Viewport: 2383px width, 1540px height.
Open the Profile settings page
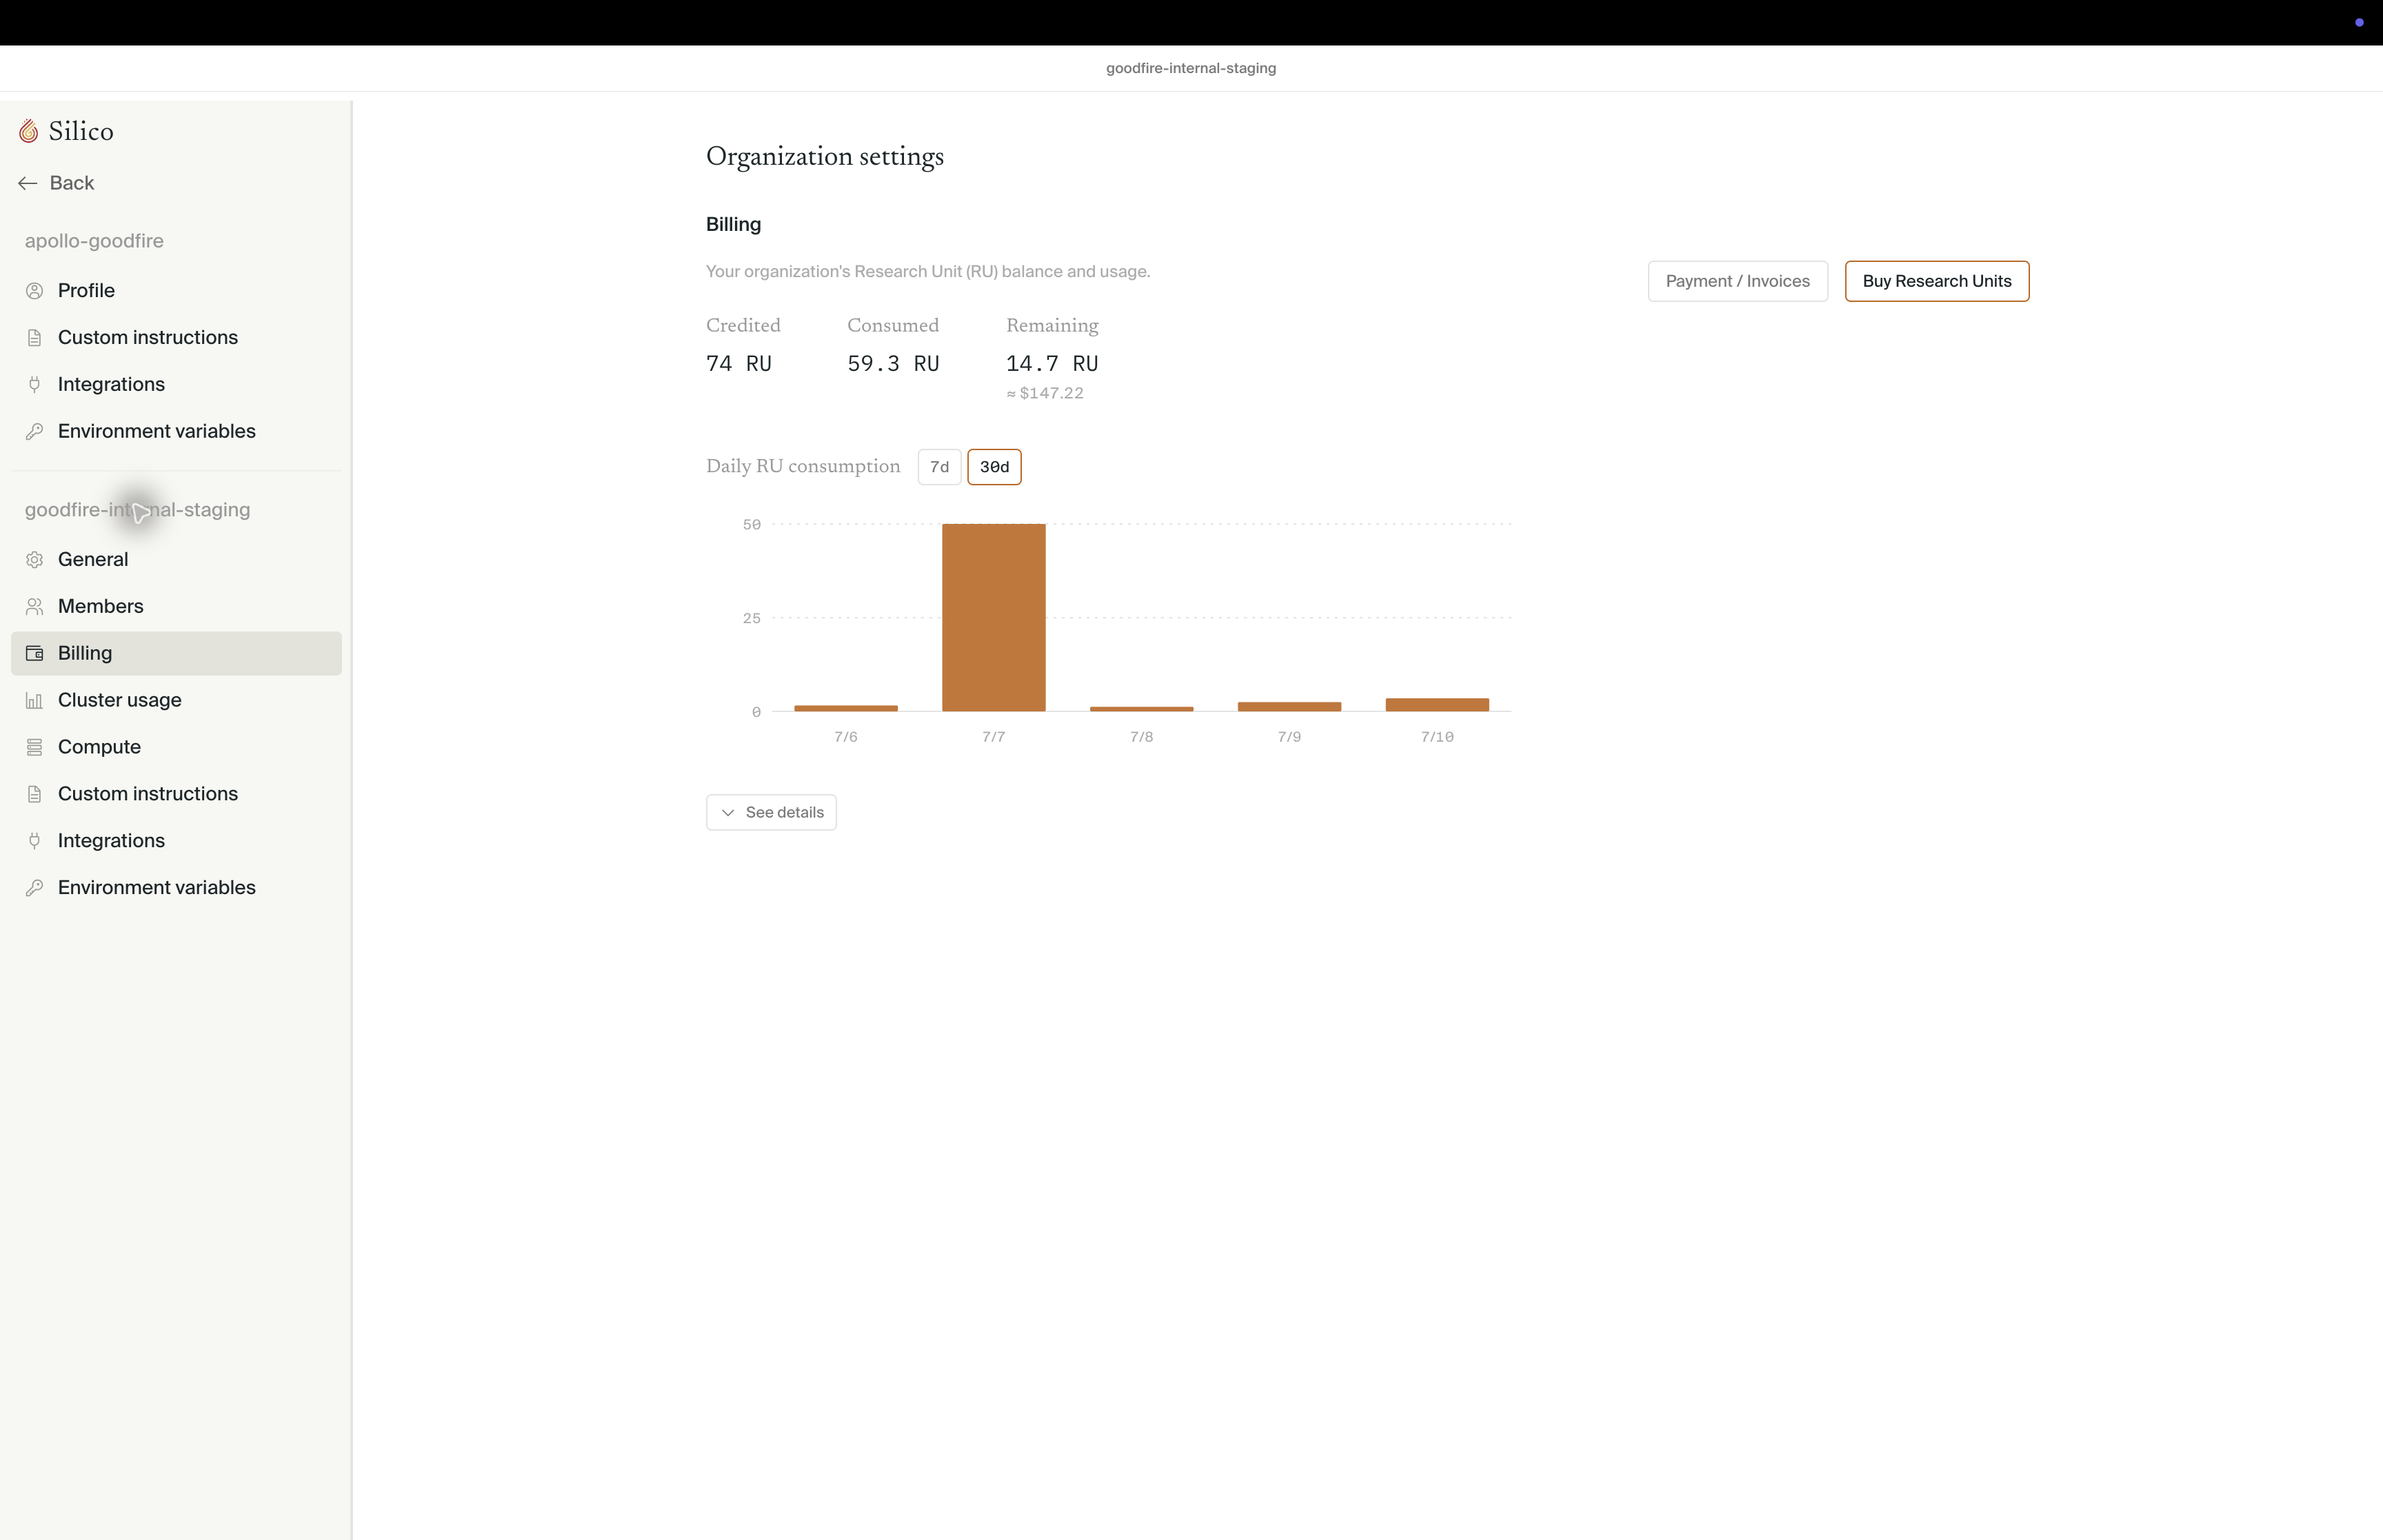click(x=176, y=291)
